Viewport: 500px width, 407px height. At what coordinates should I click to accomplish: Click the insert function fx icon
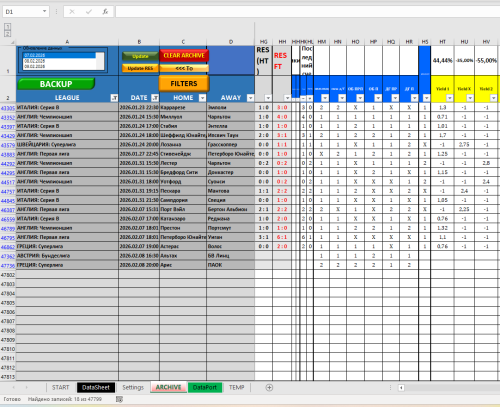[105, 12]
